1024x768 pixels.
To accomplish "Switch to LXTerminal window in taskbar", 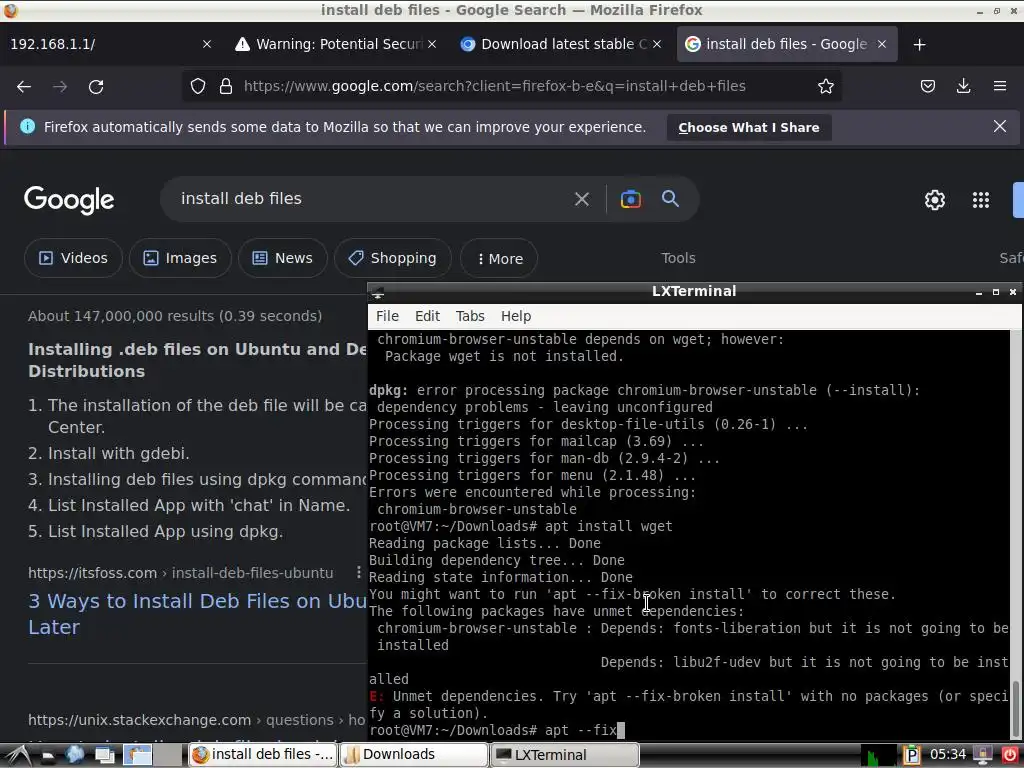I will click(564, 755).
